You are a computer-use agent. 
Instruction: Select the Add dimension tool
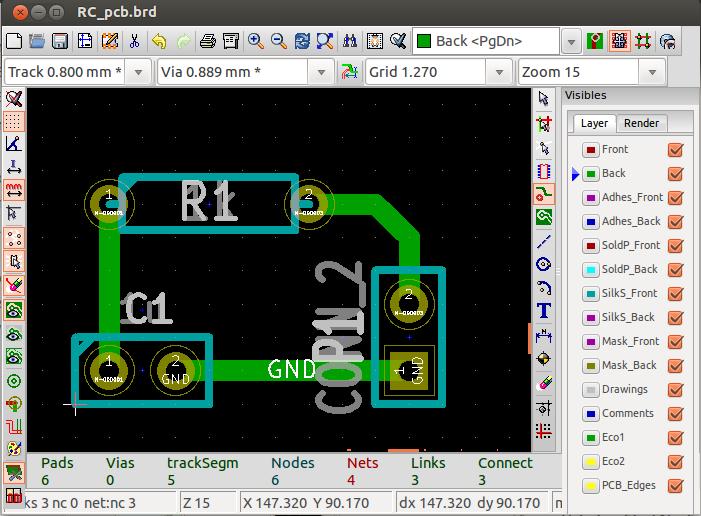tap(544, 335)
